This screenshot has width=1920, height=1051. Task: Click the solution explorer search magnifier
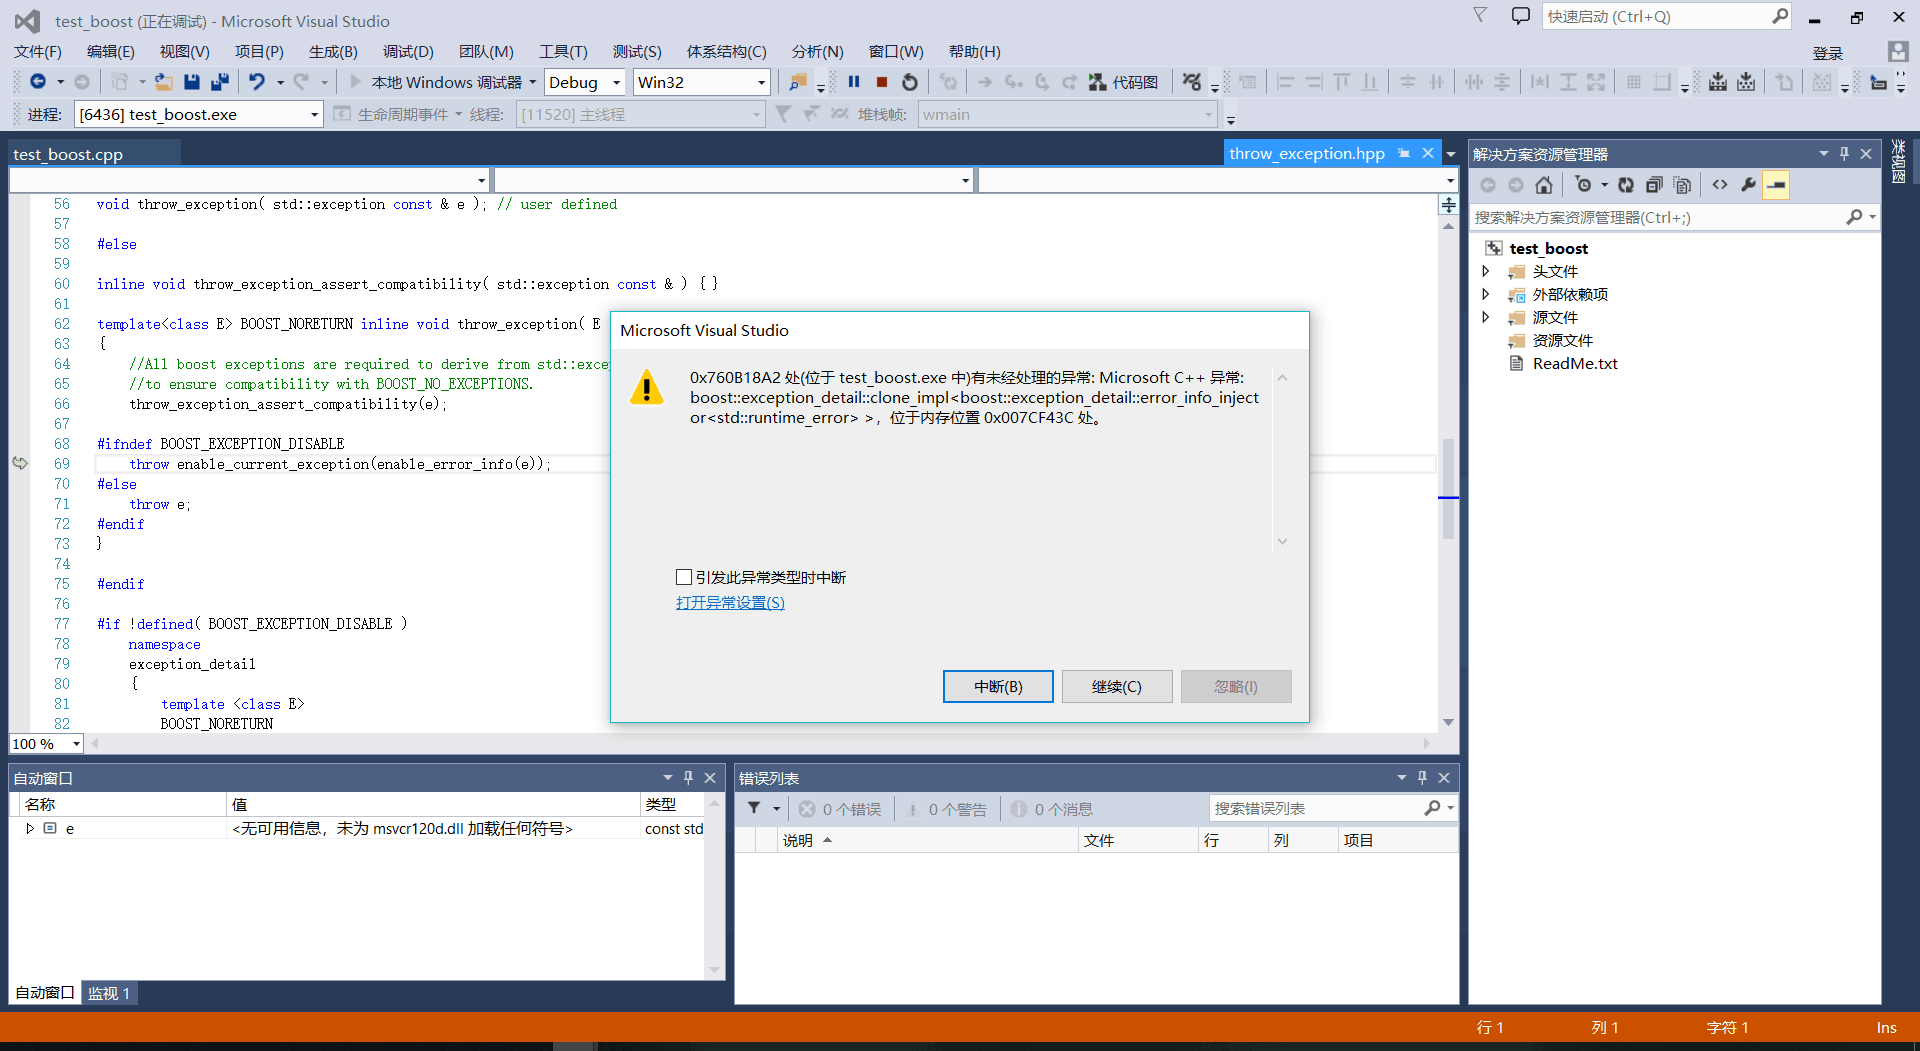pos(1855,217)
